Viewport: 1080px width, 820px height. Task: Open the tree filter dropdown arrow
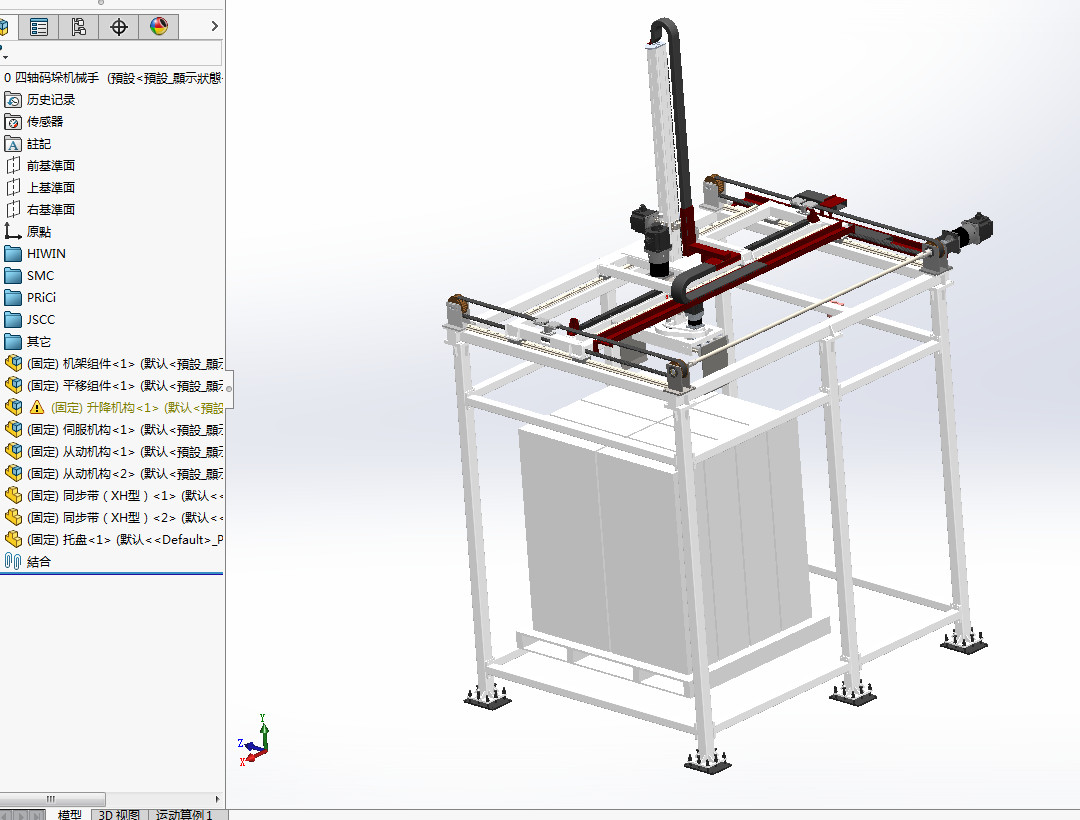[4, 57]
